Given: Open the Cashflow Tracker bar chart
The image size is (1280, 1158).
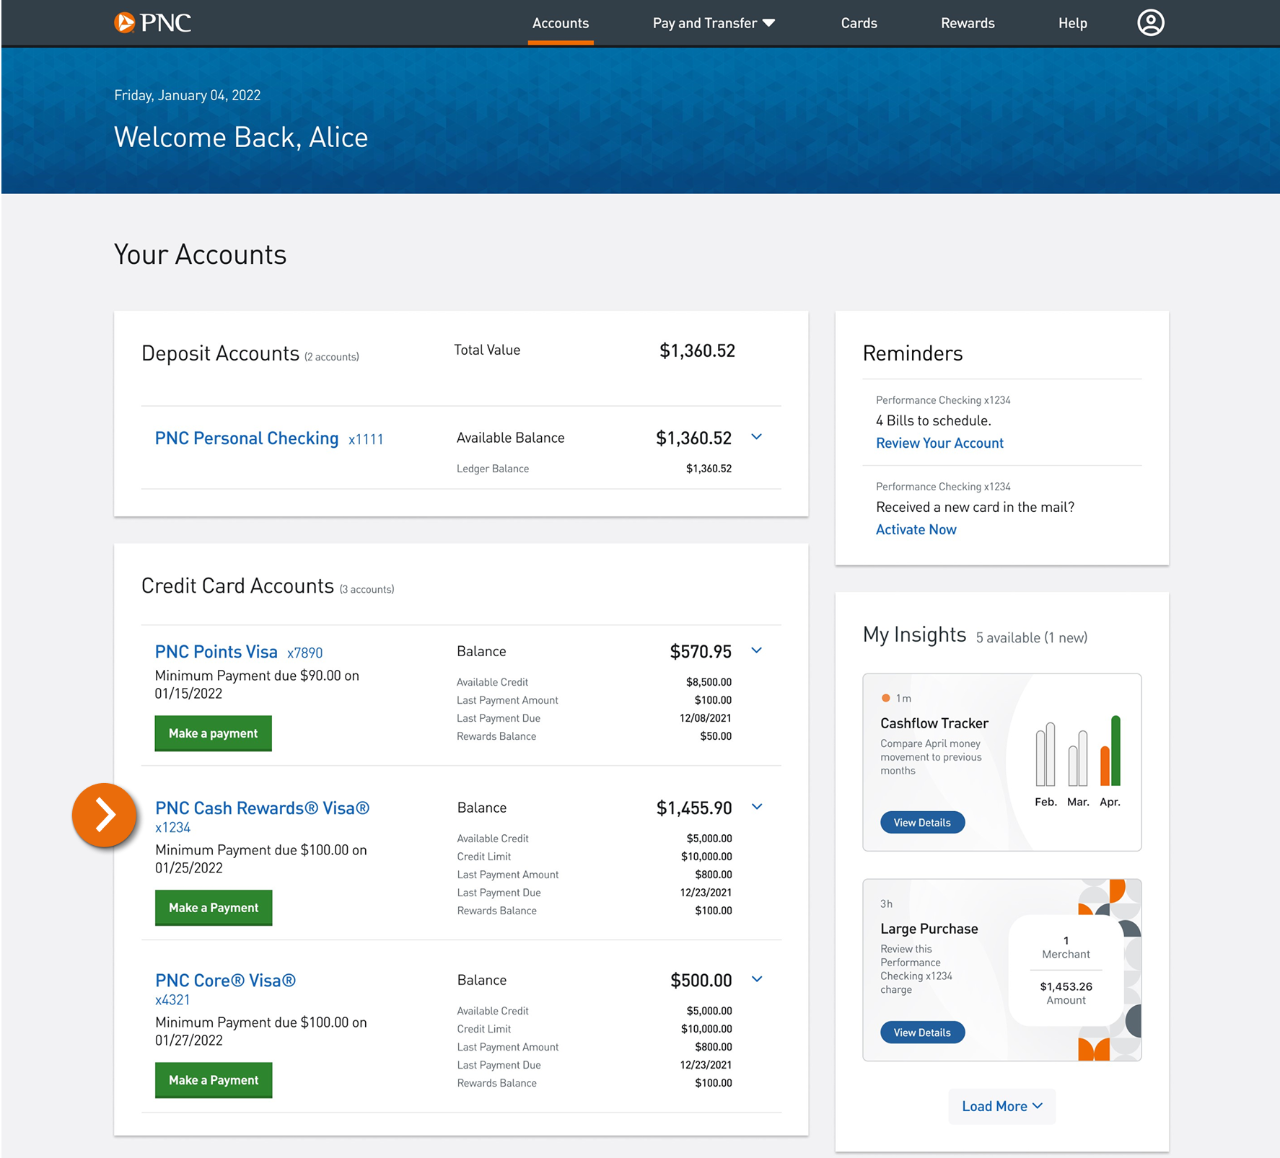Looking at the screenshot, I should point(1078,761).
